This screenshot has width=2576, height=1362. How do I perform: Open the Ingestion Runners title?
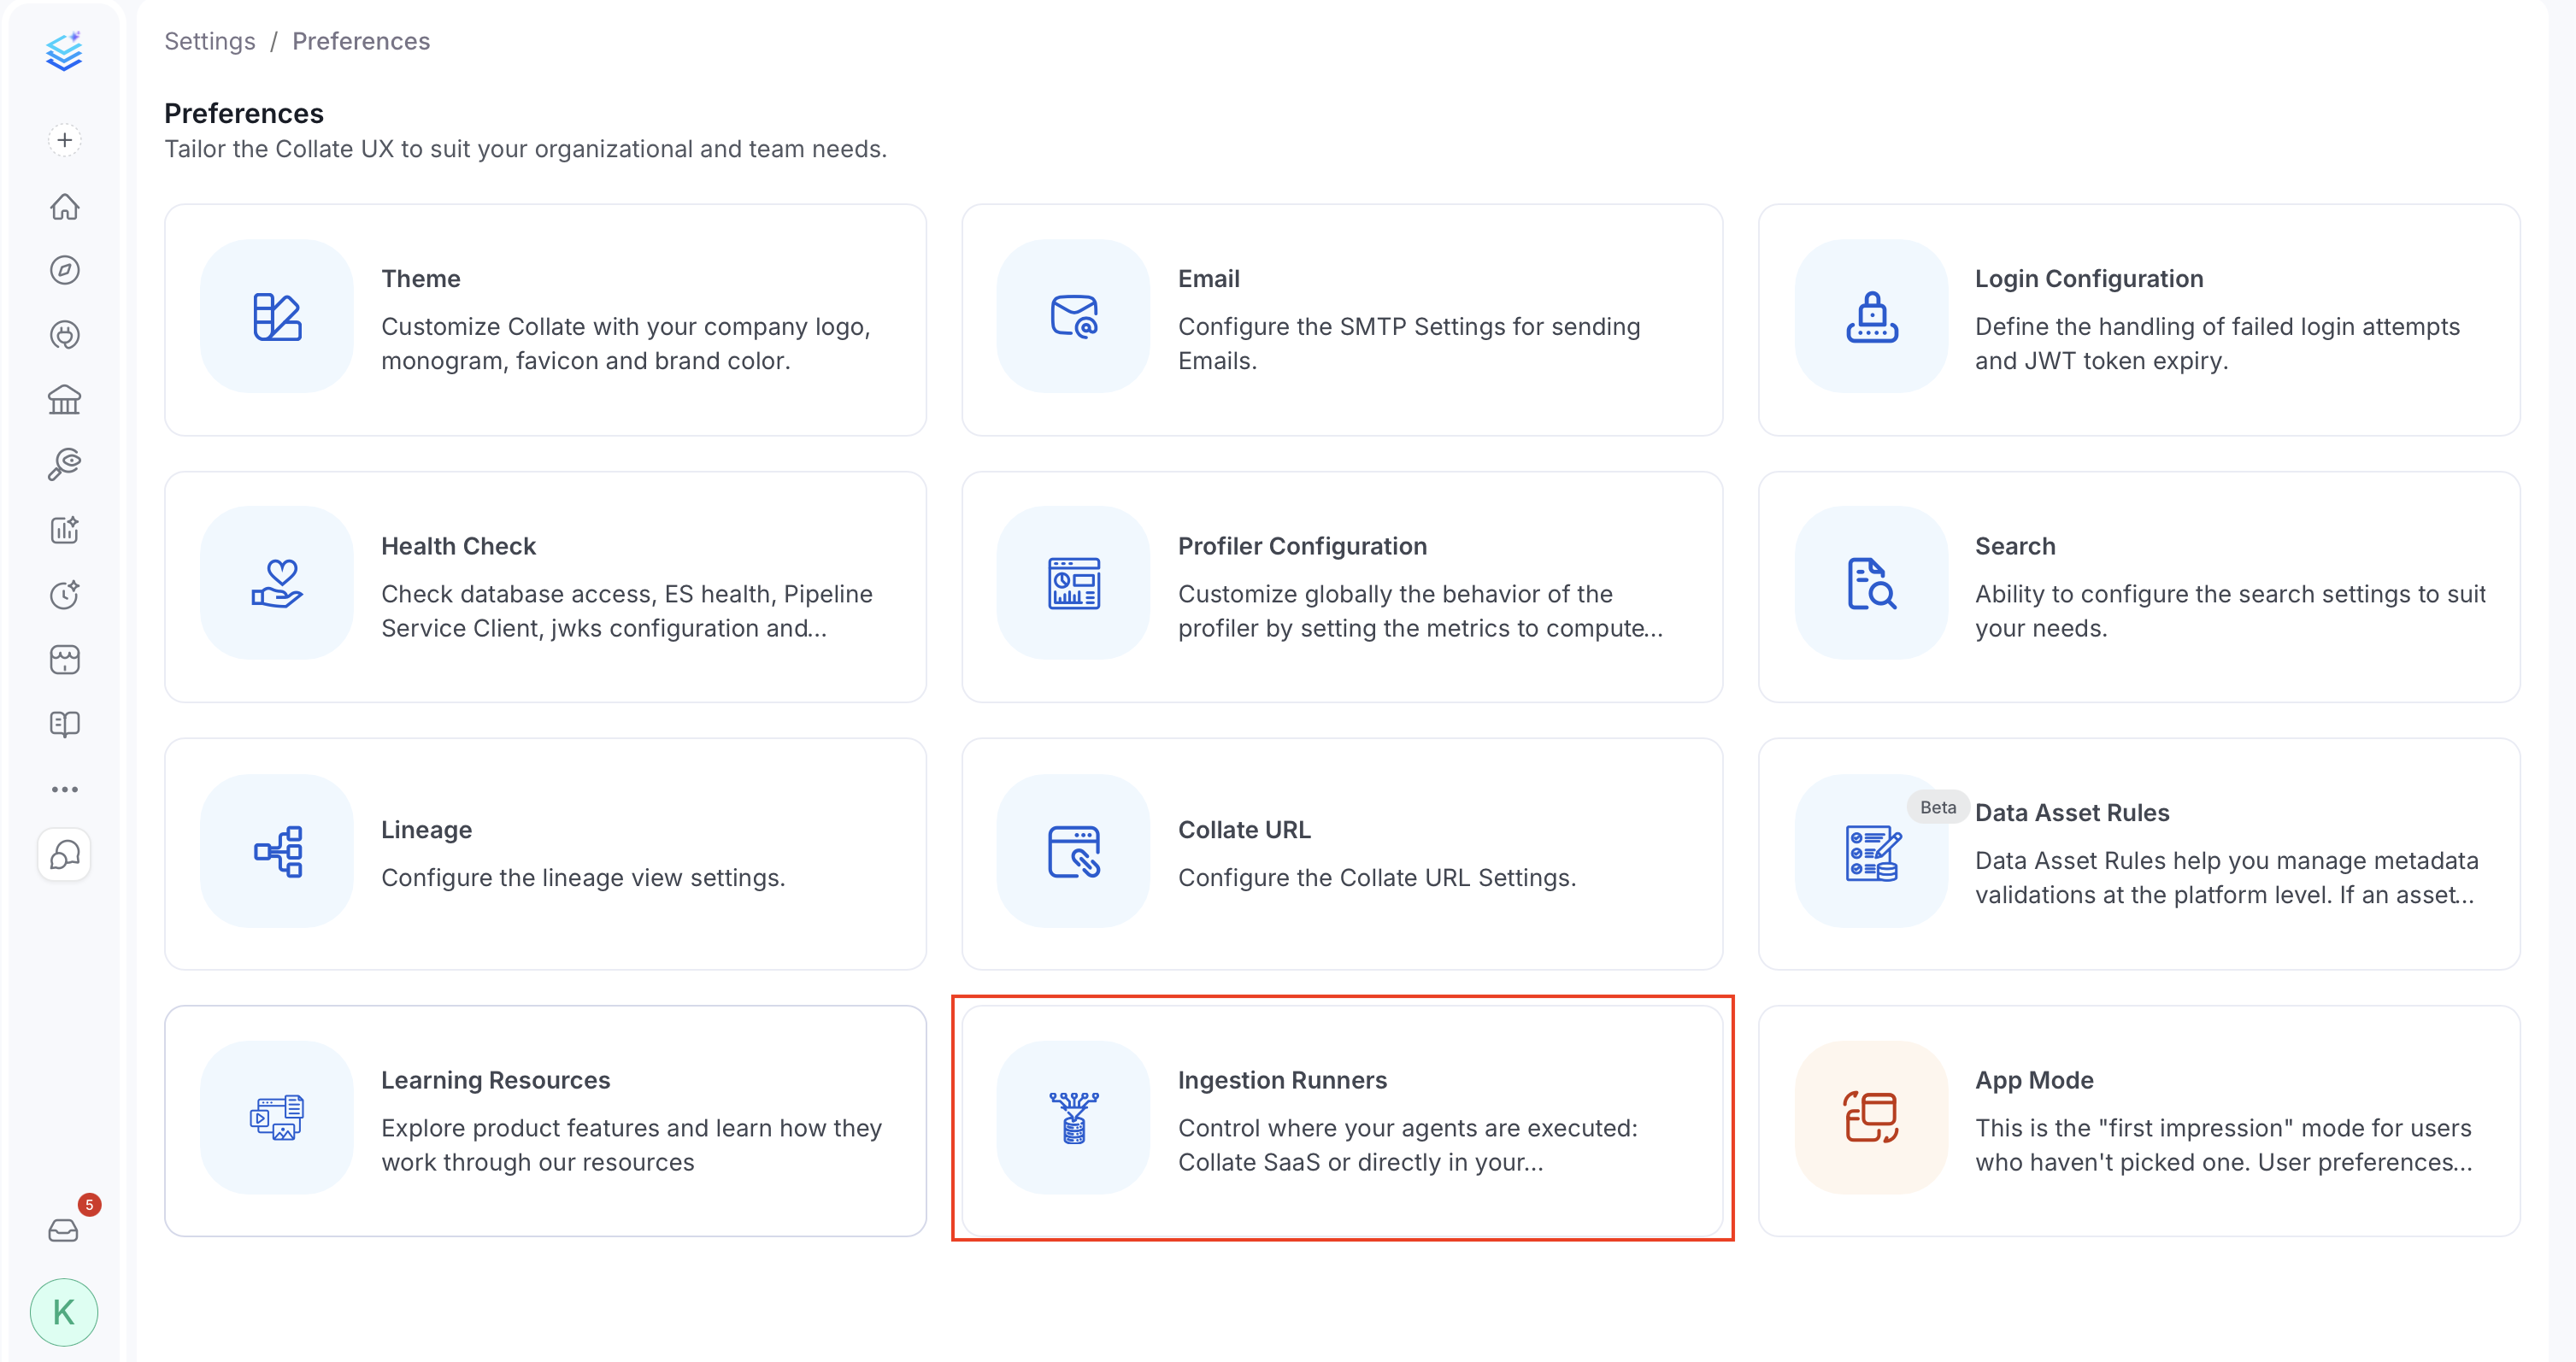pyautogui.click(x=1282, y=1080)
